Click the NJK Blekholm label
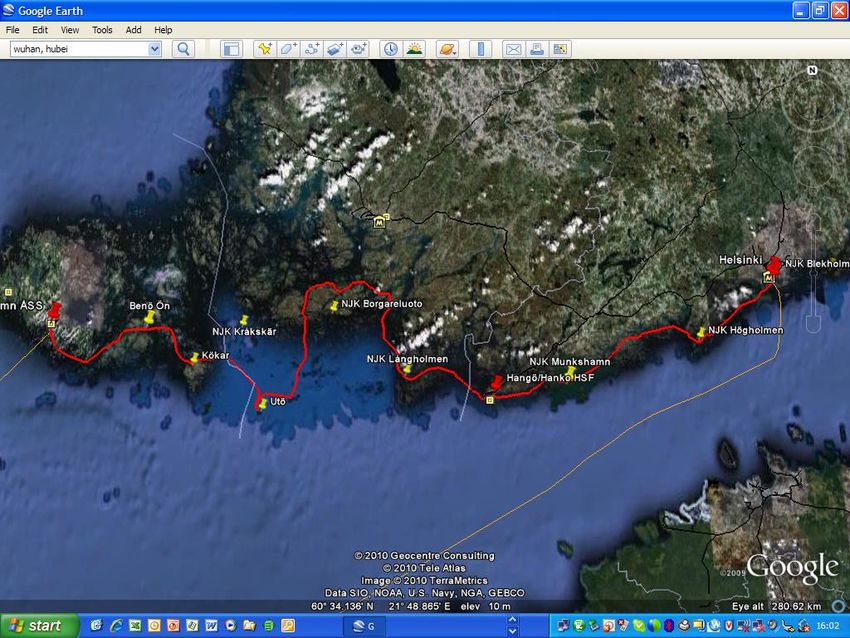The height and width of the screenshot is (638, 850). [817, 263]
